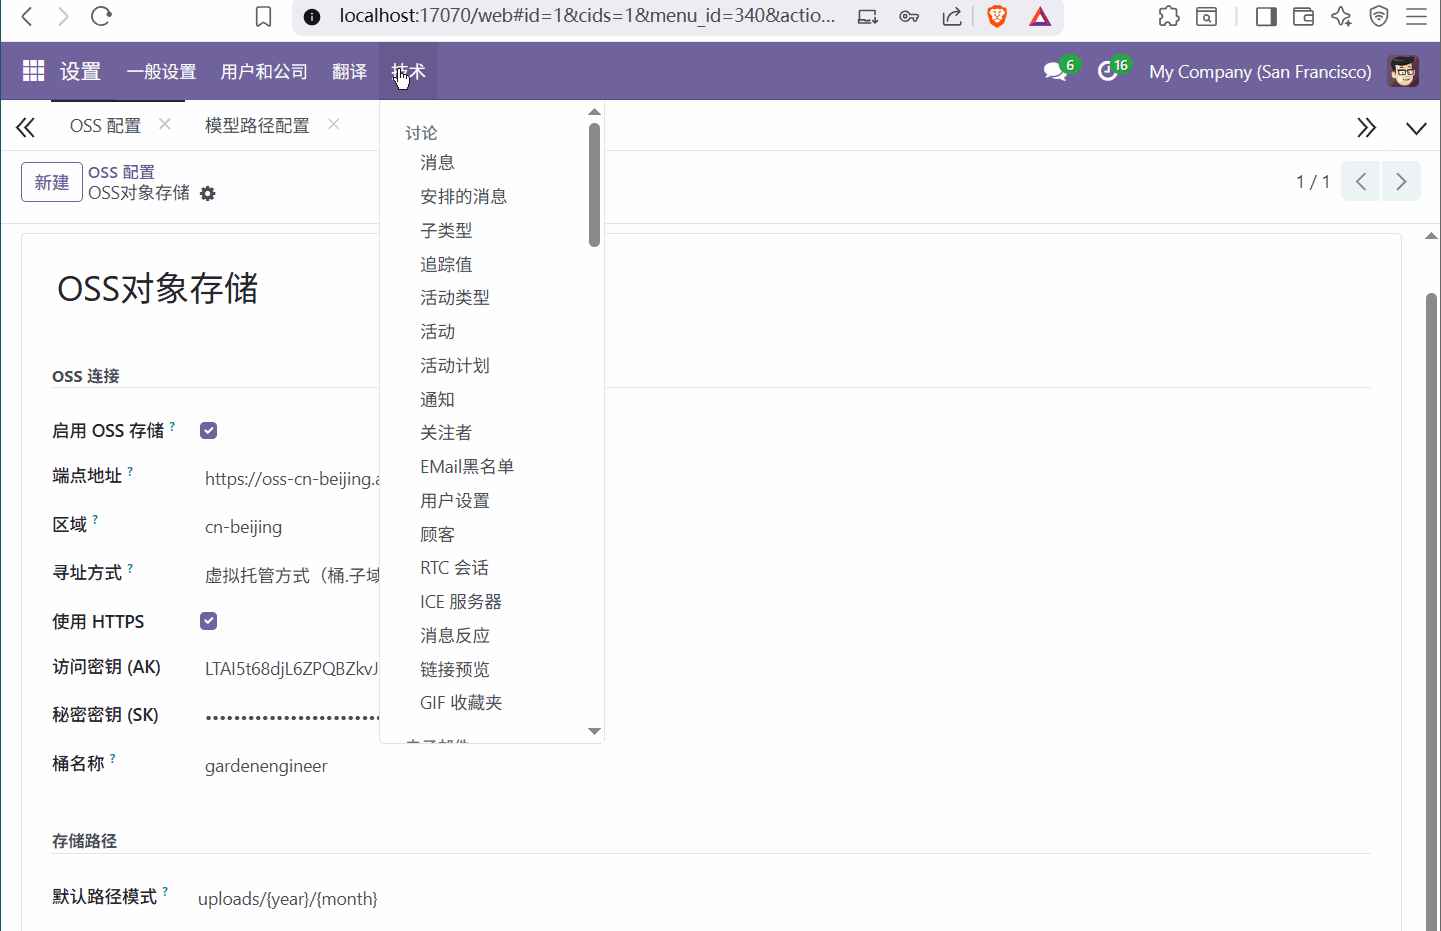Image resolution: width=1441 pixels, height=931 pixels.
Task: Open 翻译 menu
Action: pos(349,72)
